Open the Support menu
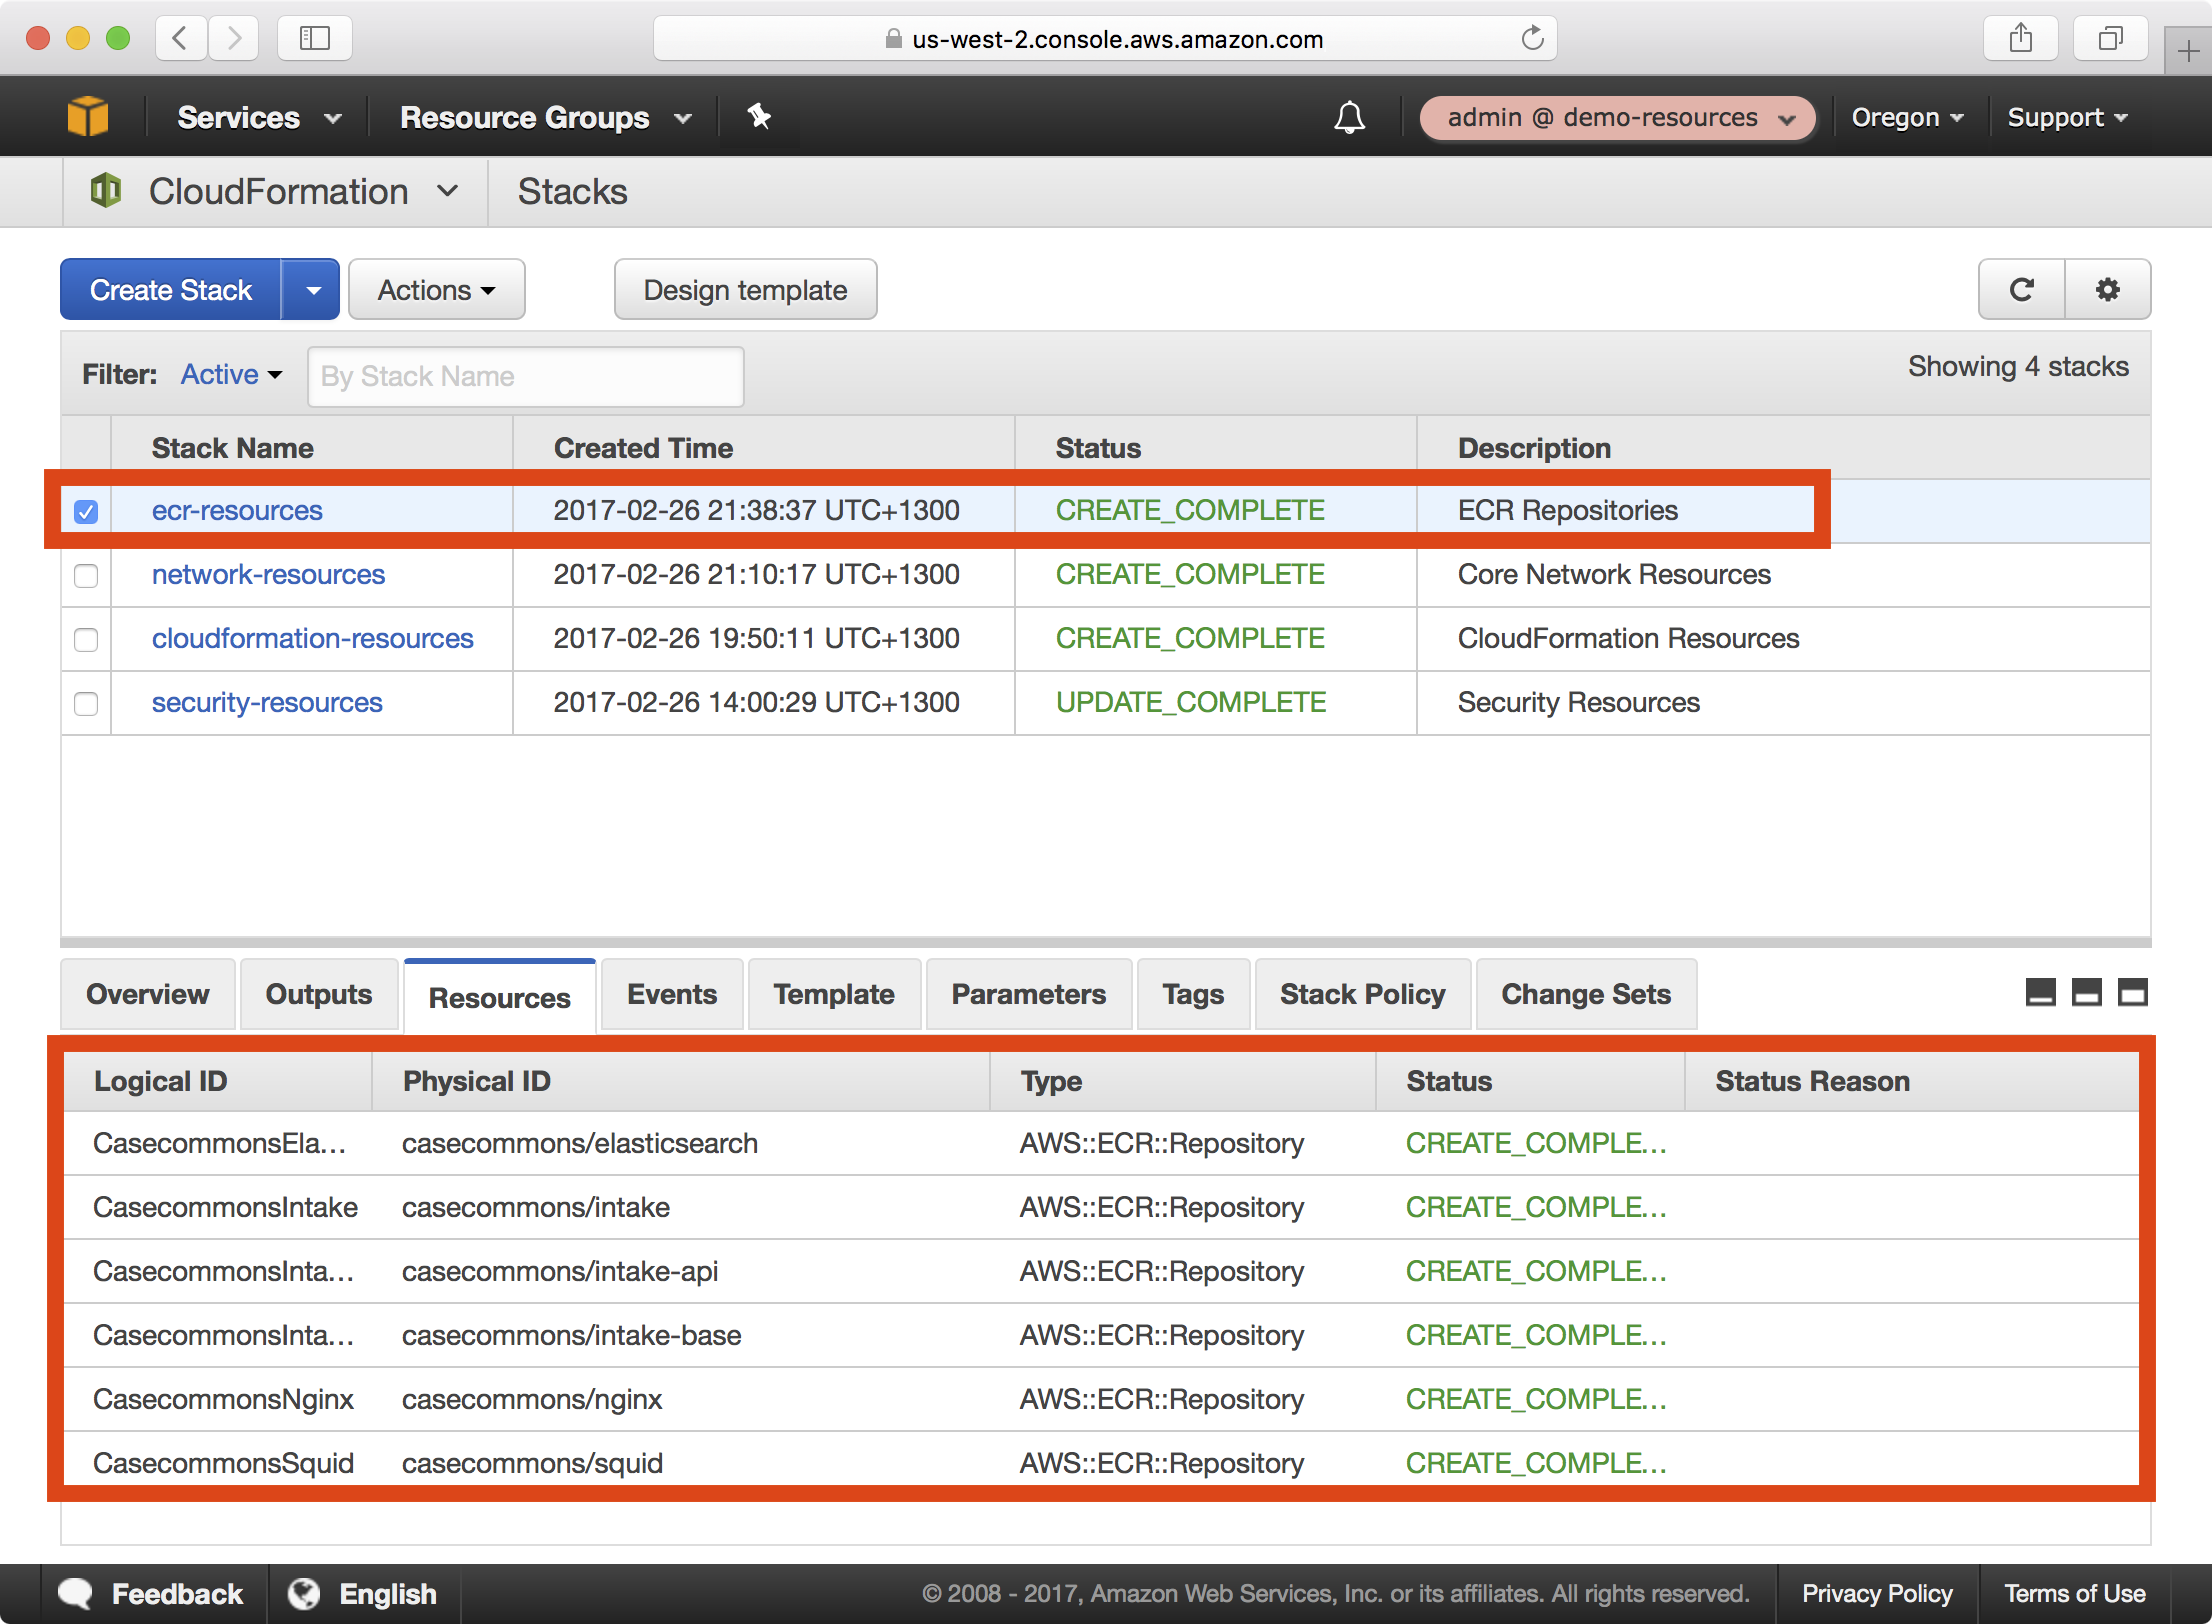Screen dimensions: 2212x1624 coord(2067,117)
